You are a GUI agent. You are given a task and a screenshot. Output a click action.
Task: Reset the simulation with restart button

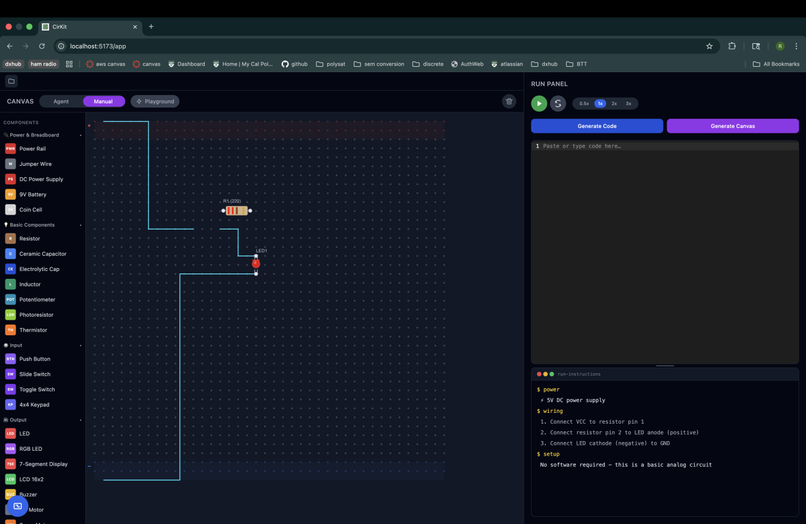[558, 103]
